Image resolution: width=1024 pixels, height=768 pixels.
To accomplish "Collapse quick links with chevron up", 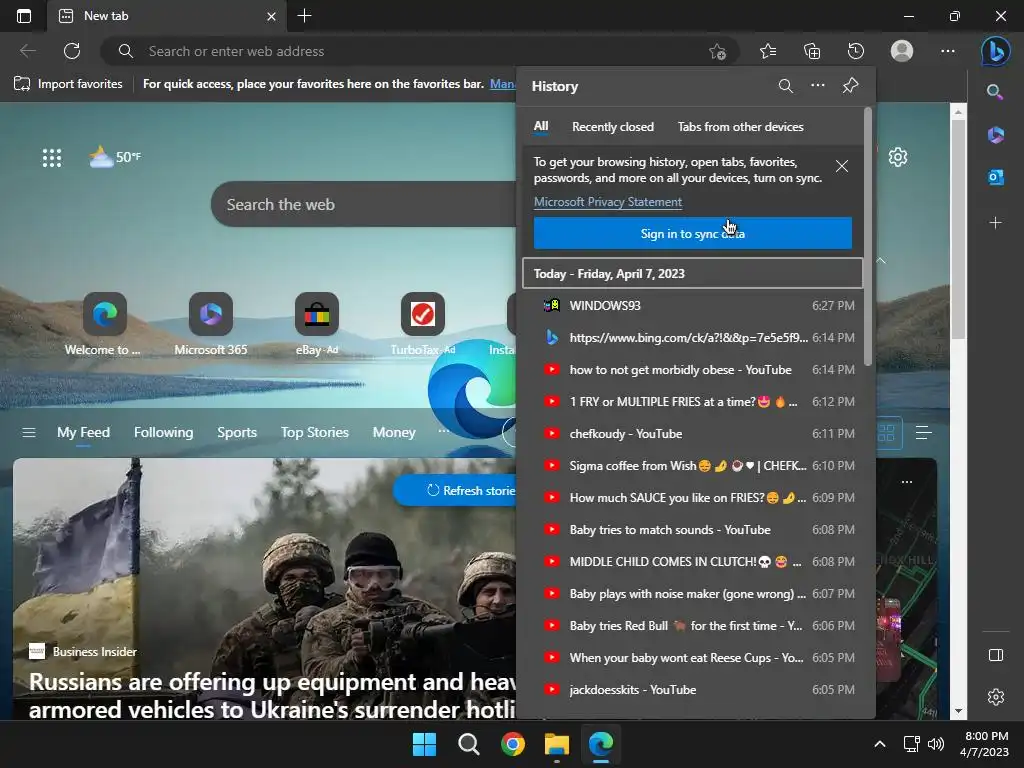I will point(881,261).
